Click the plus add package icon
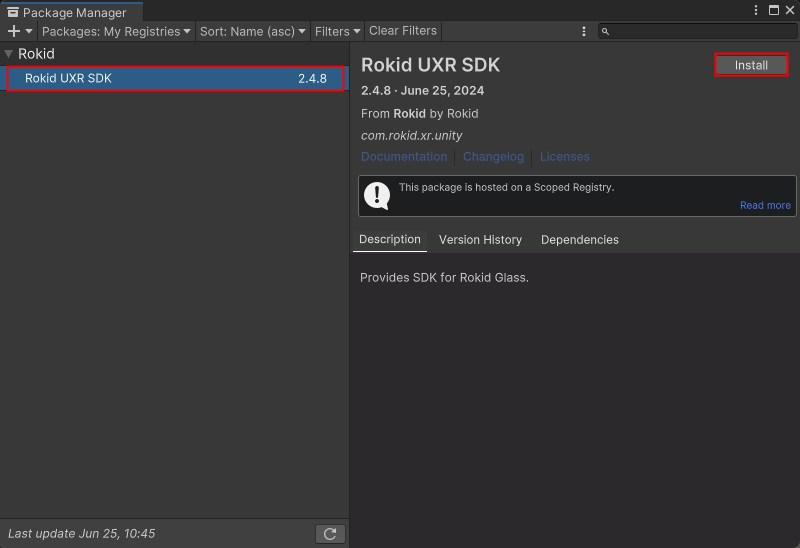This screenshot has height=548, width=800. (14, 31)
